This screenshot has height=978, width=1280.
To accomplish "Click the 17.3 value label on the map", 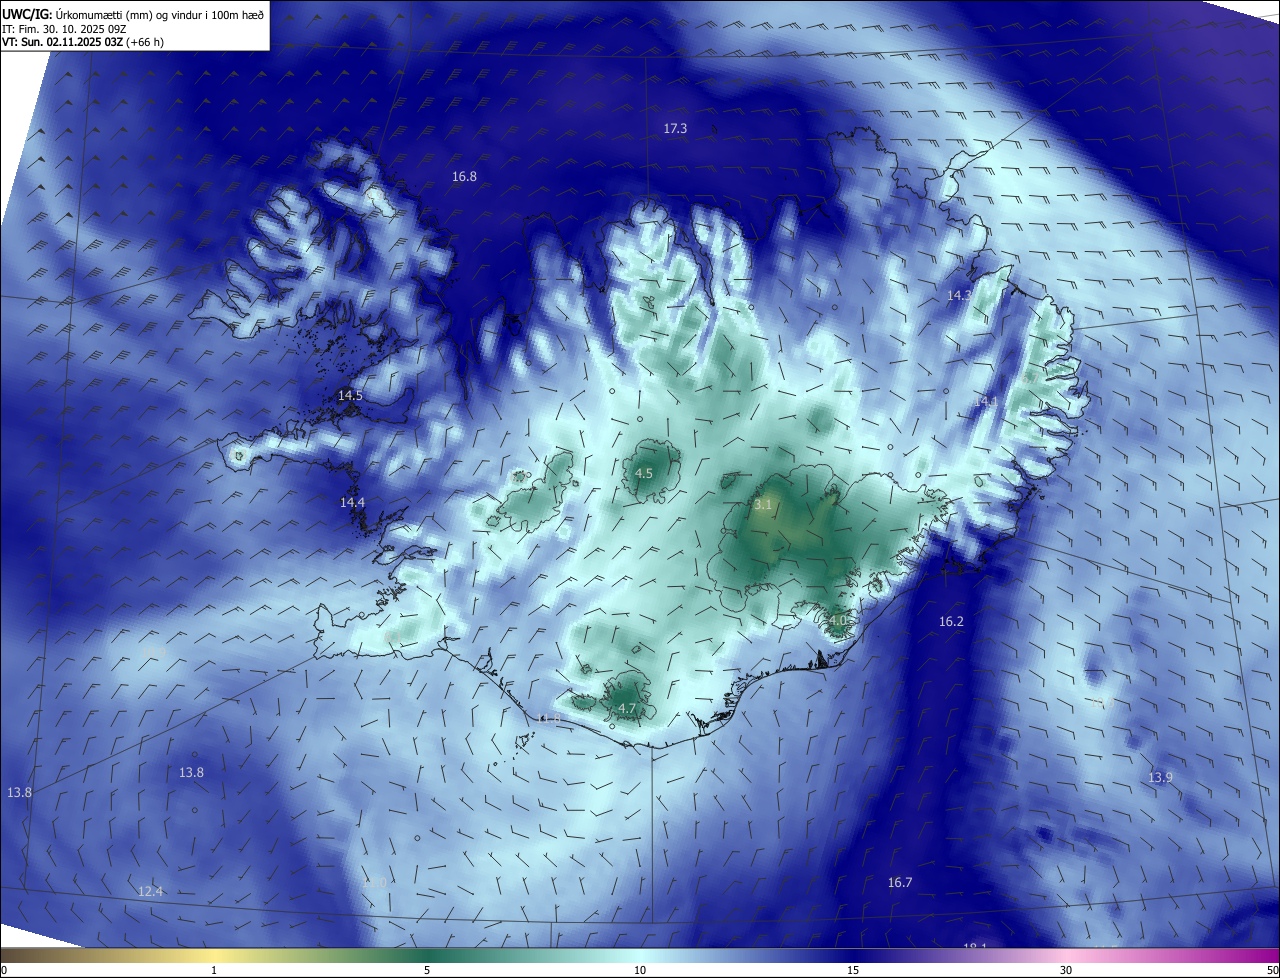I will click(675, 128).
